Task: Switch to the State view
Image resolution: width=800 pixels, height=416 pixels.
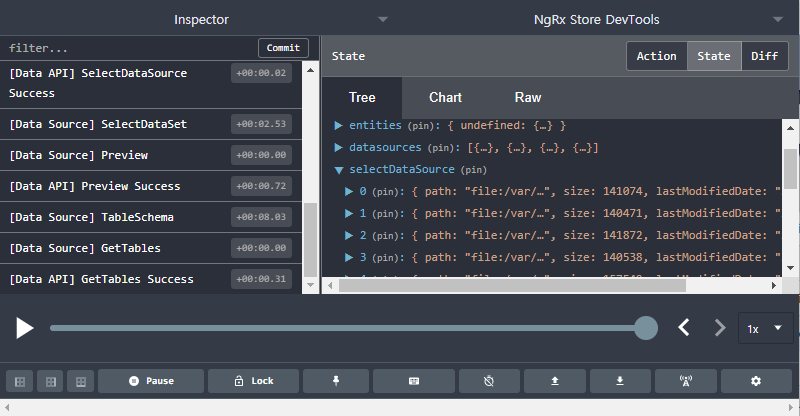Action: pyautogui.click(x=714, y=56)
